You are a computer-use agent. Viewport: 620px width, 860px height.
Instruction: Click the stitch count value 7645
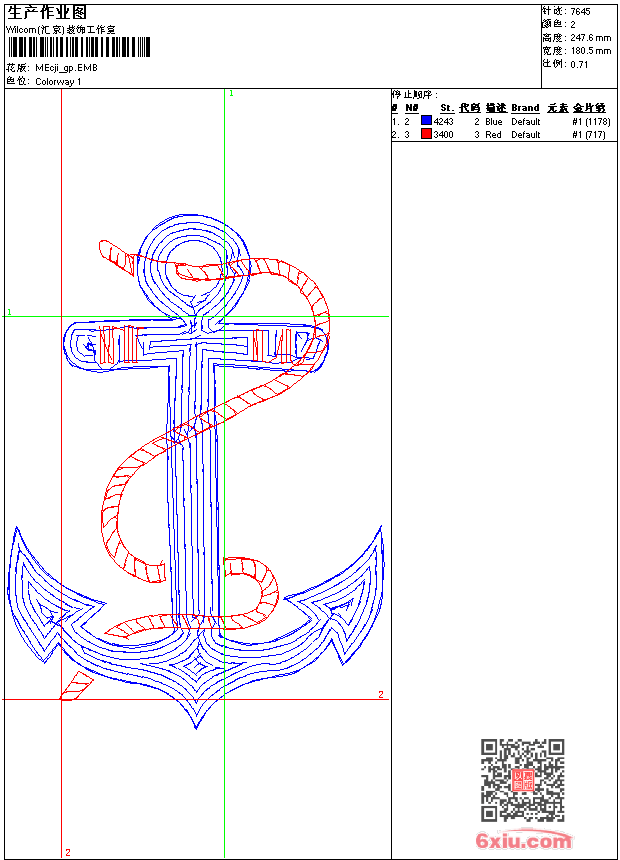(580, 11)
